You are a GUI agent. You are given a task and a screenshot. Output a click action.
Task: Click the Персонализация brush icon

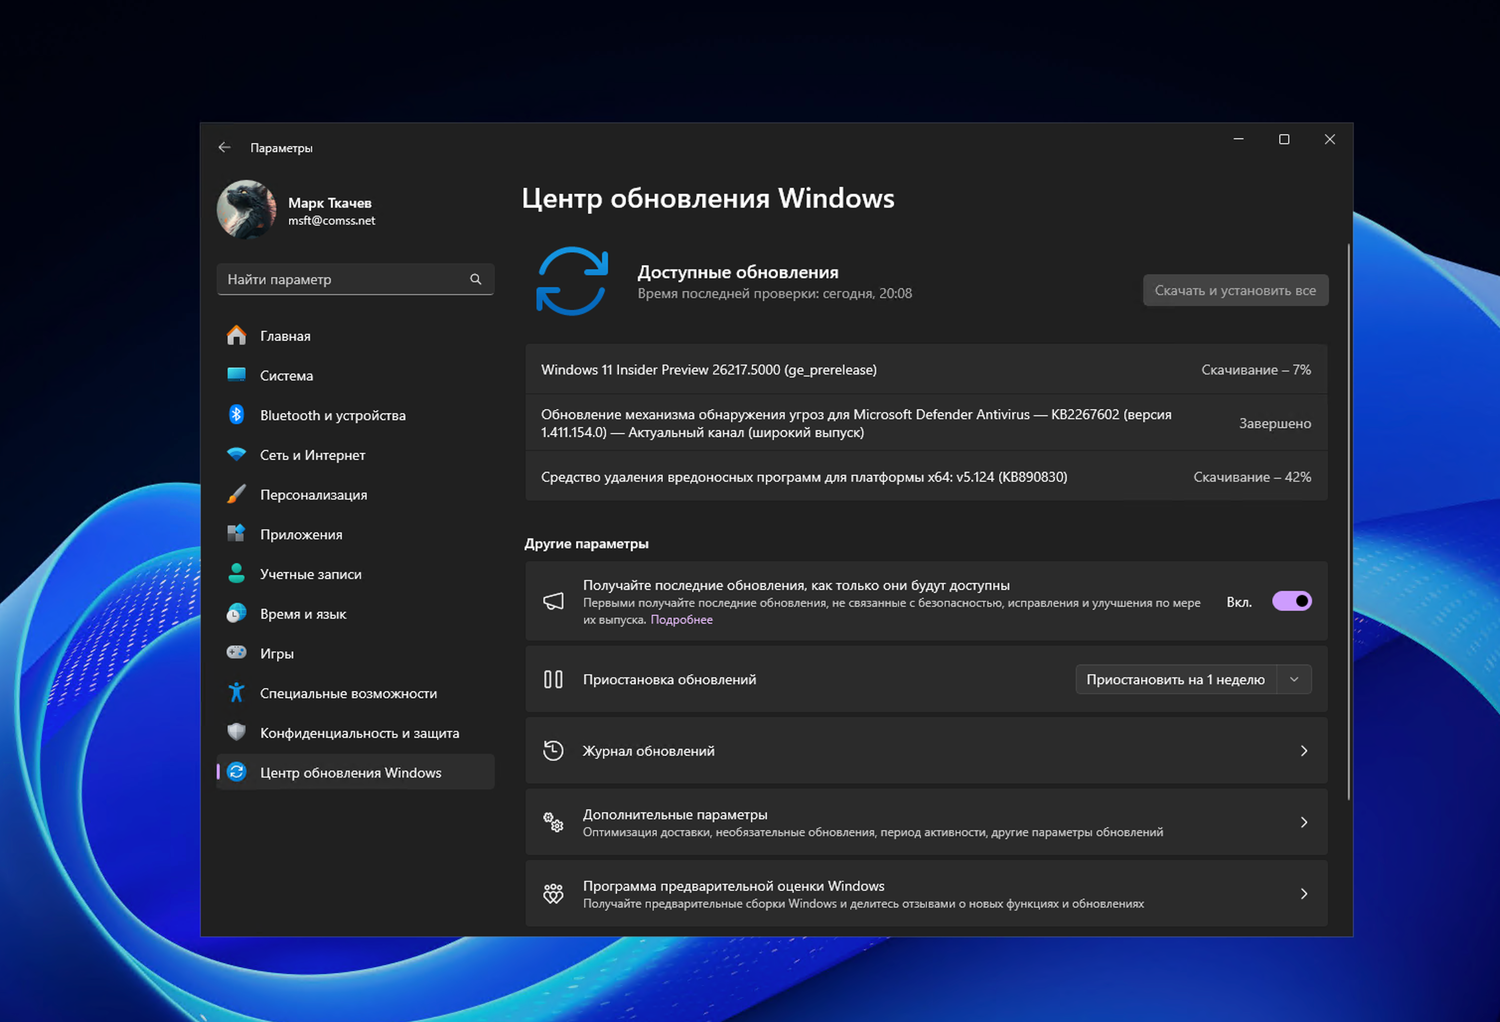point(236,494)
